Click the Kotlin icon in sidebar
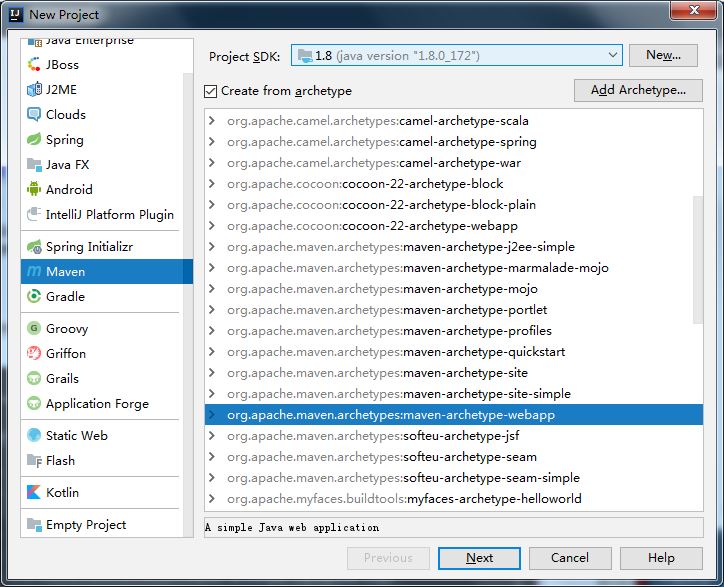This screenshot has width=724, height=587. pos(34,492)
